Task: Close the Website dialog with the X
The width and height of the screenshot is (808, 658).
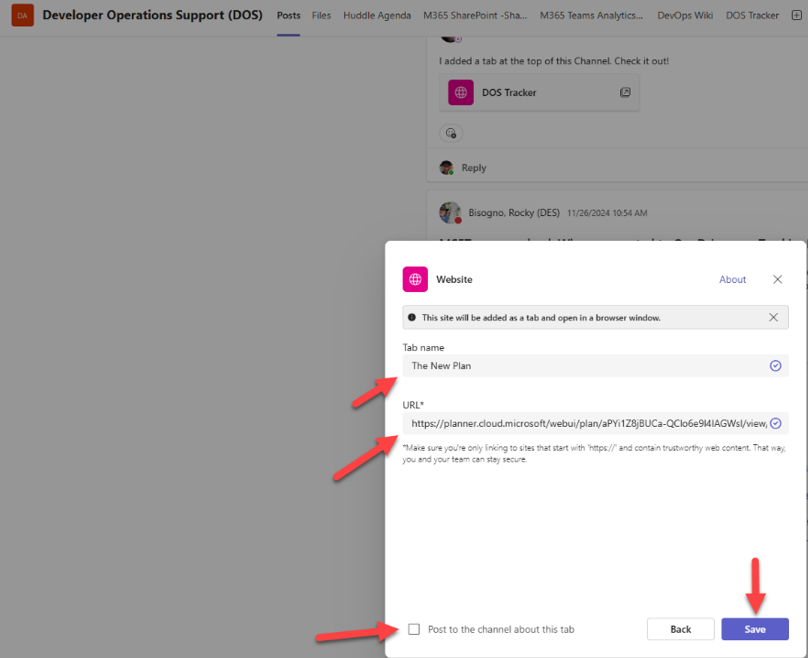Action: click(x=777, y=279)
